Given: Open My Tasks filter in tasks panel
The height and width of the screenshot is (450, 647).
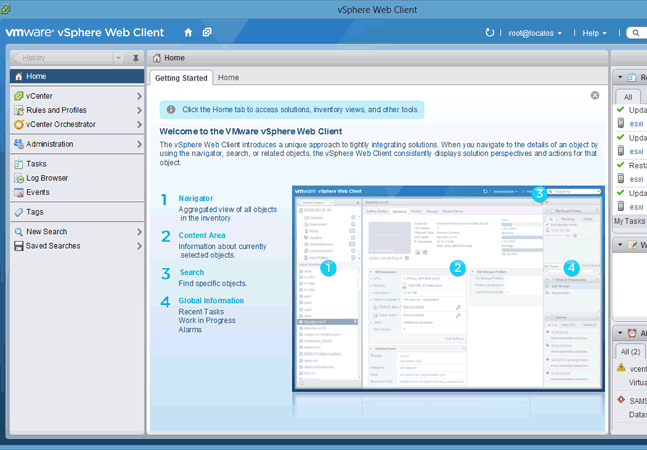Looking at the screenshot, I should click(629, 221).
